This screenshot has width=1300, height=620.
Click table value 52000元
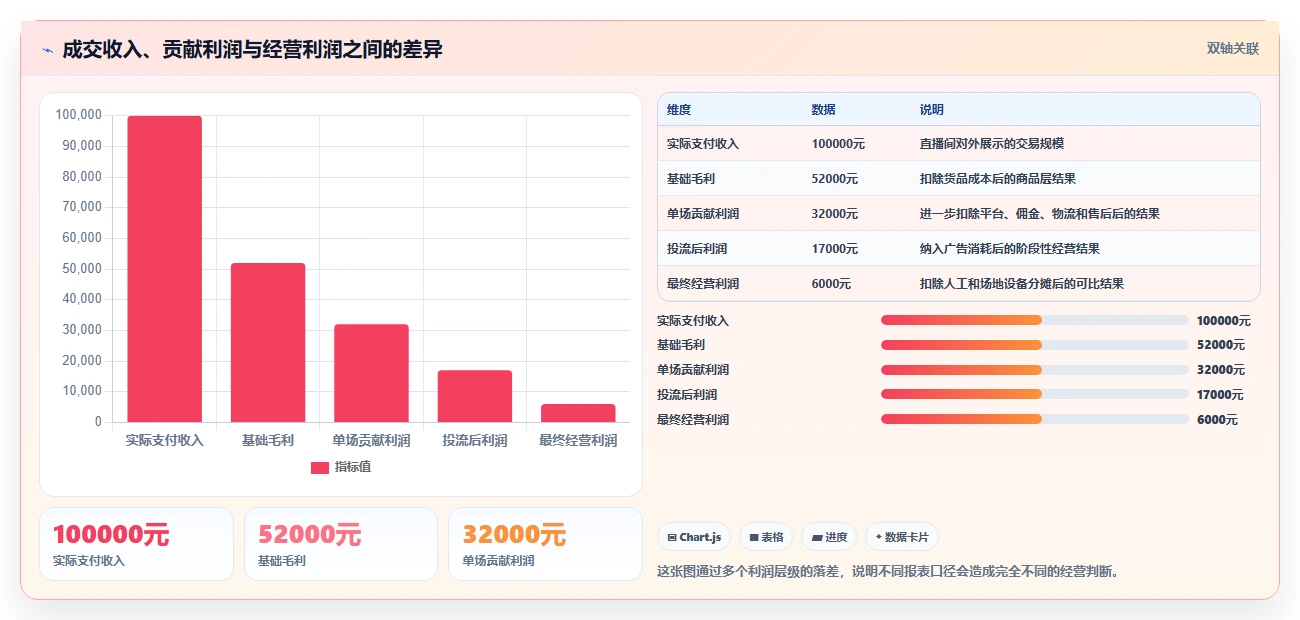tap(835, 179)
